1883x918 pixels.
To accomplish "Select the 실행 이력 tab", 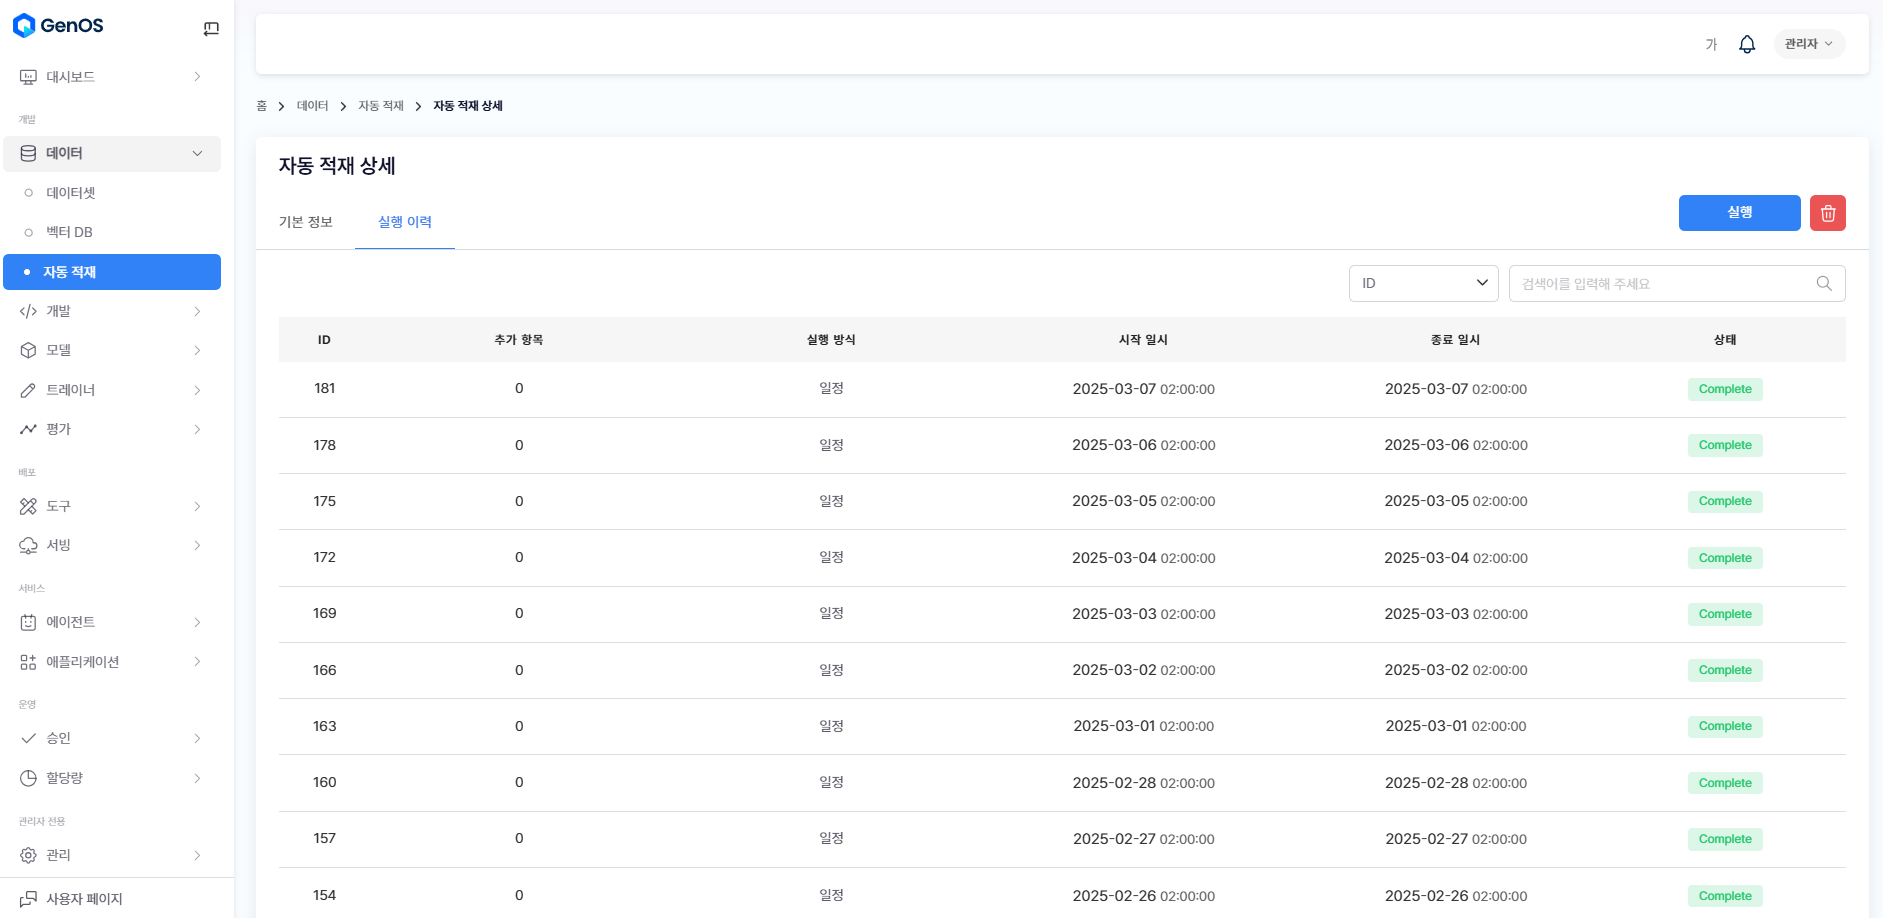I will point(405,222).
